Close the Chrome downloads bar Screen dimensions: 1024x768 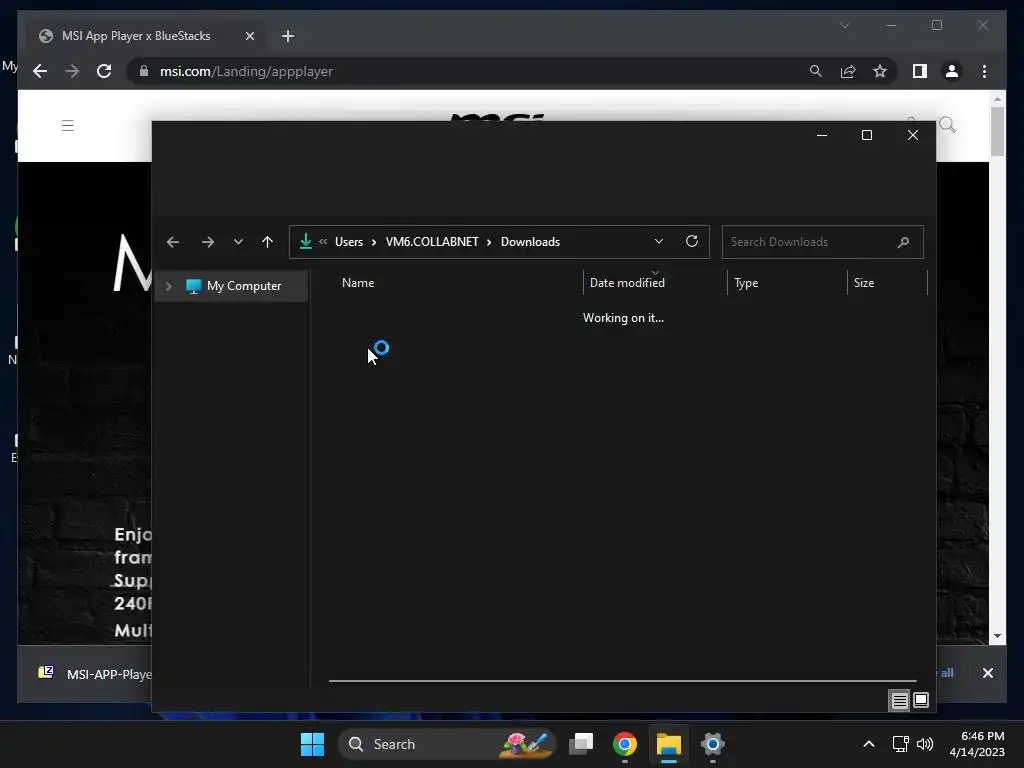point(987,673)
